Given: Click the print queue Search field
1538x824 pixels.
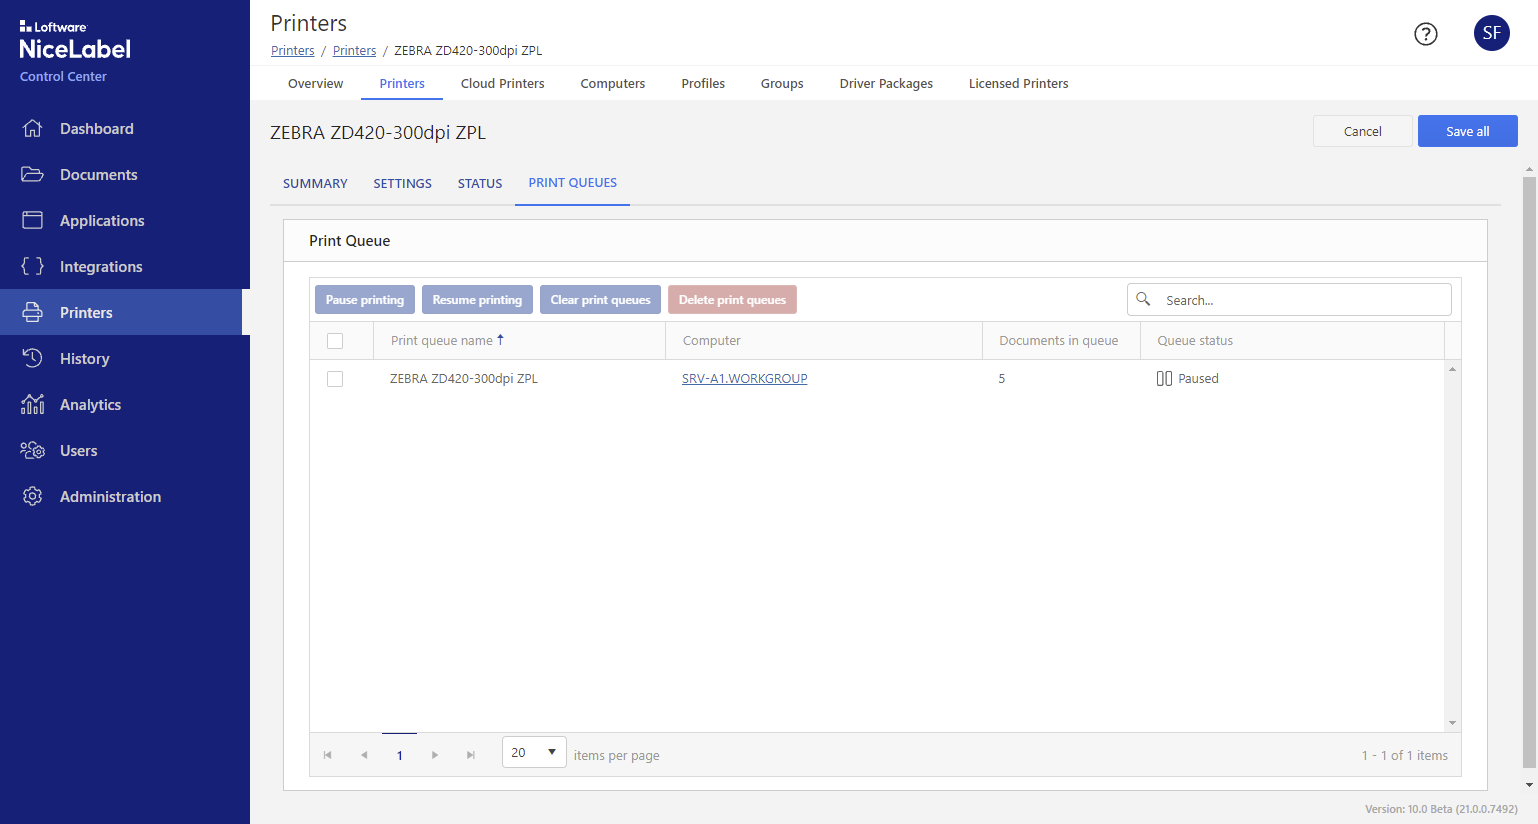Looking at the screenshot, I should point(1300,300).
